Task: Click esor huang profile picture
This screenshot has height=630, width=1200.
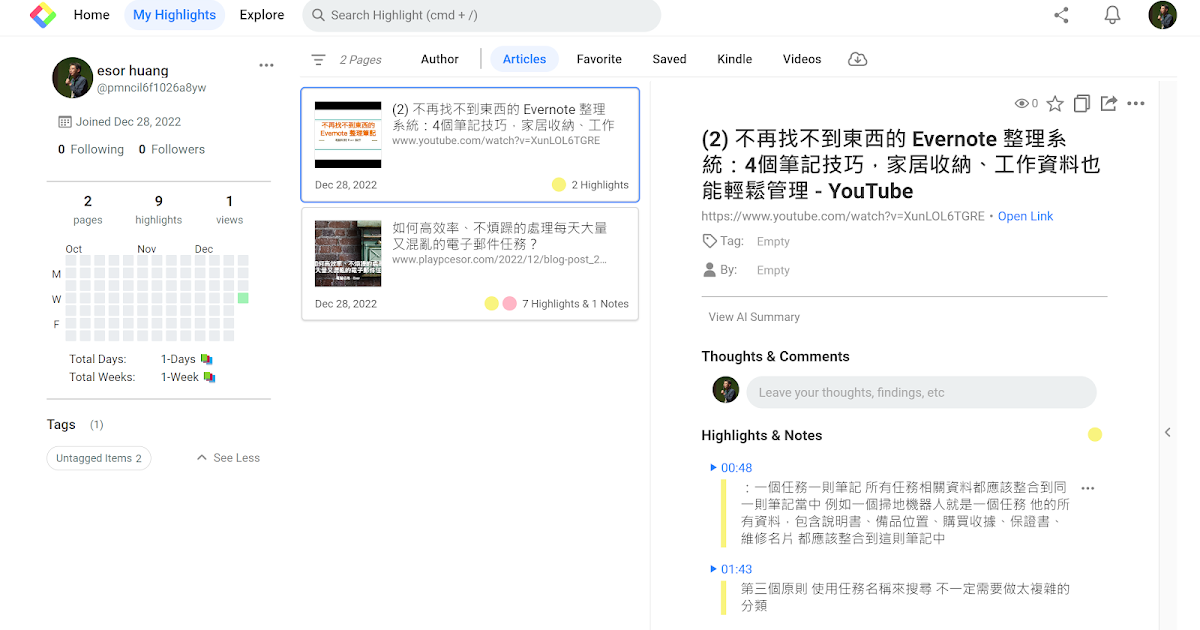Action: coord(72,77)
